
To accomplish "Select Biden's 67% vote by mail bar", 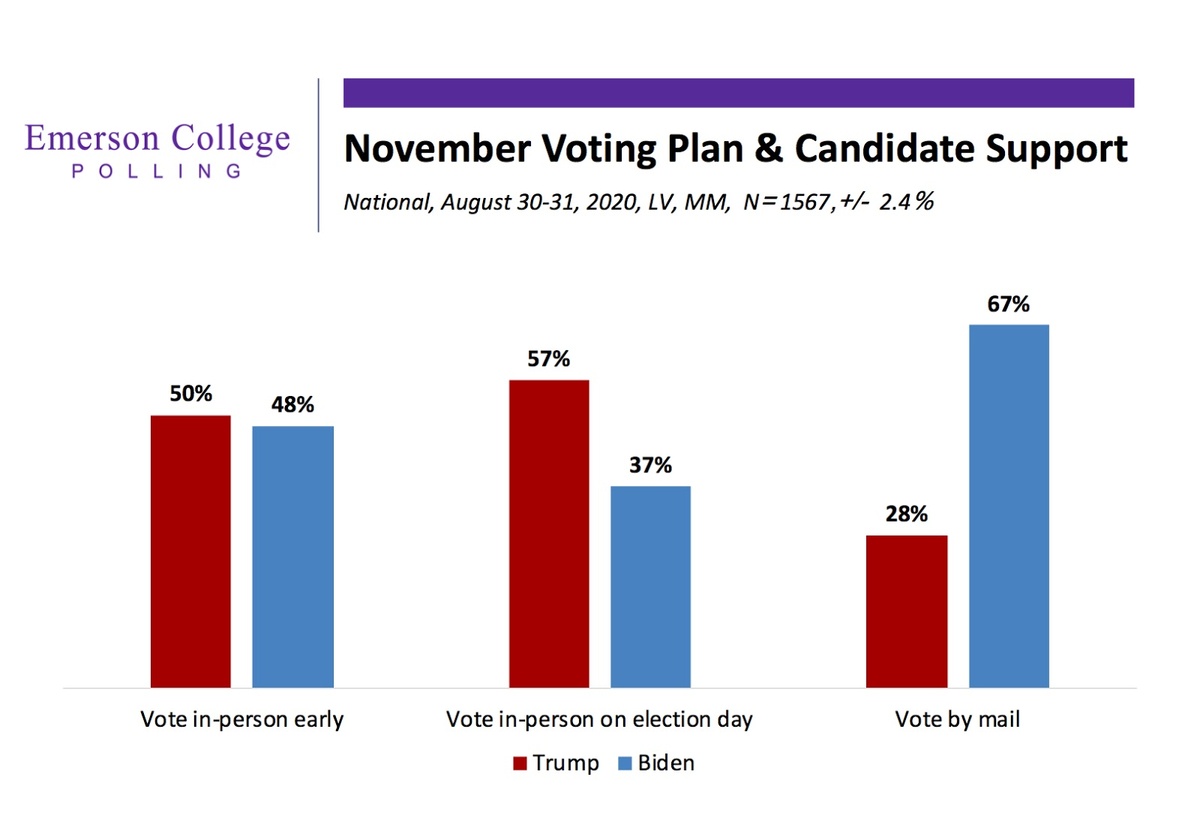I will pos(1008,506).
